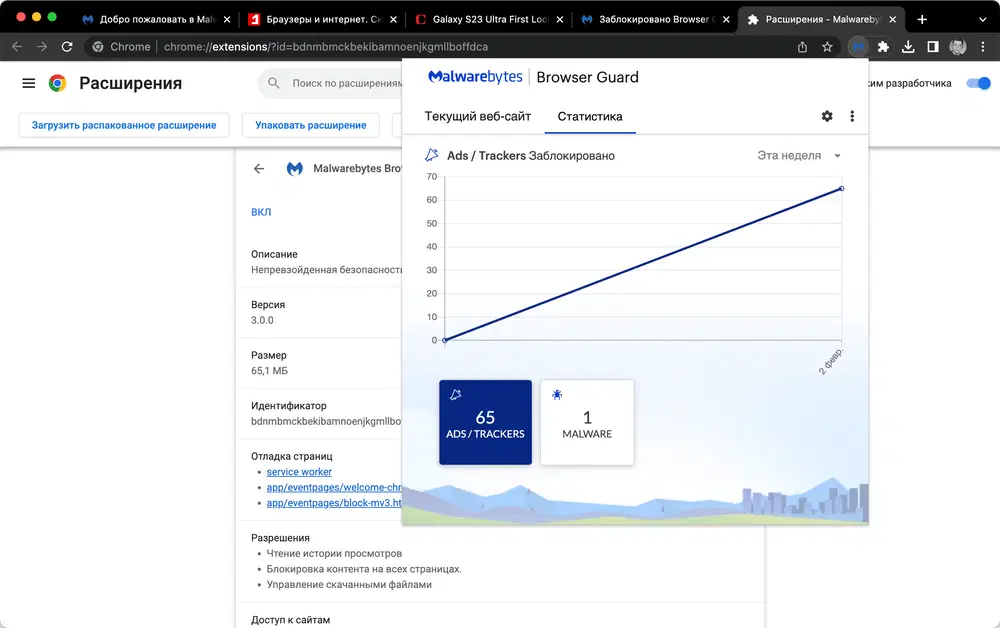Open the Chrome extensions puzzle icon
Screen dimensions: 1000x628
click(883, 47)
